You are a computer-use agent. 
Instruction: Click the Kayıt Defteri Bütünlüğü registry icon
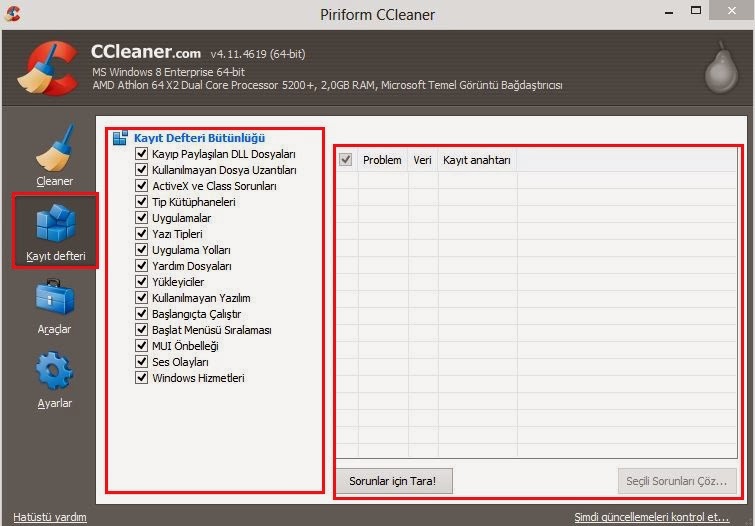pyautogui.click(x=120, y=138)
